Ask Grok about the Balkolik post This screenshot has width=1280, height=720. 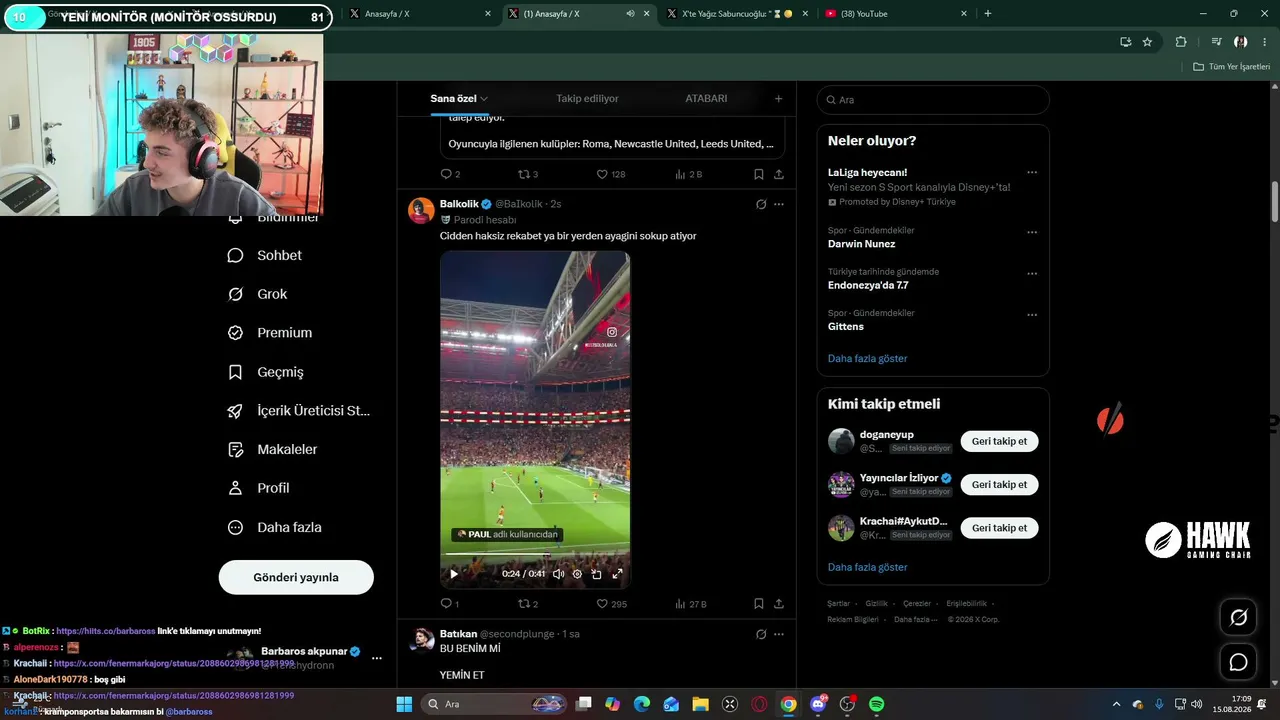tap(761, 204)
